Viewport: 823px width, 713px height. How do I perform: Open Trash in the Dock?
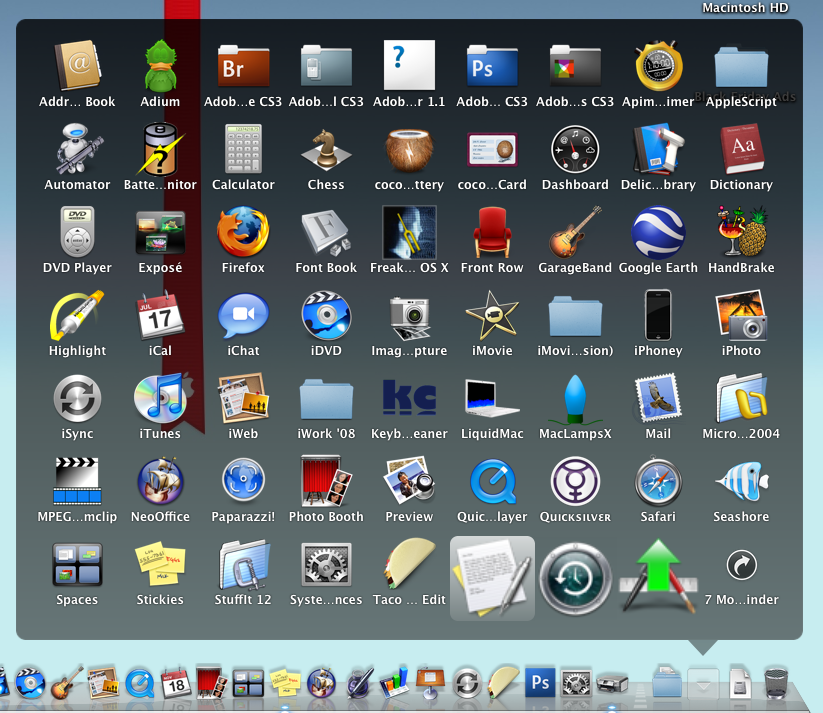click(776, 681)
